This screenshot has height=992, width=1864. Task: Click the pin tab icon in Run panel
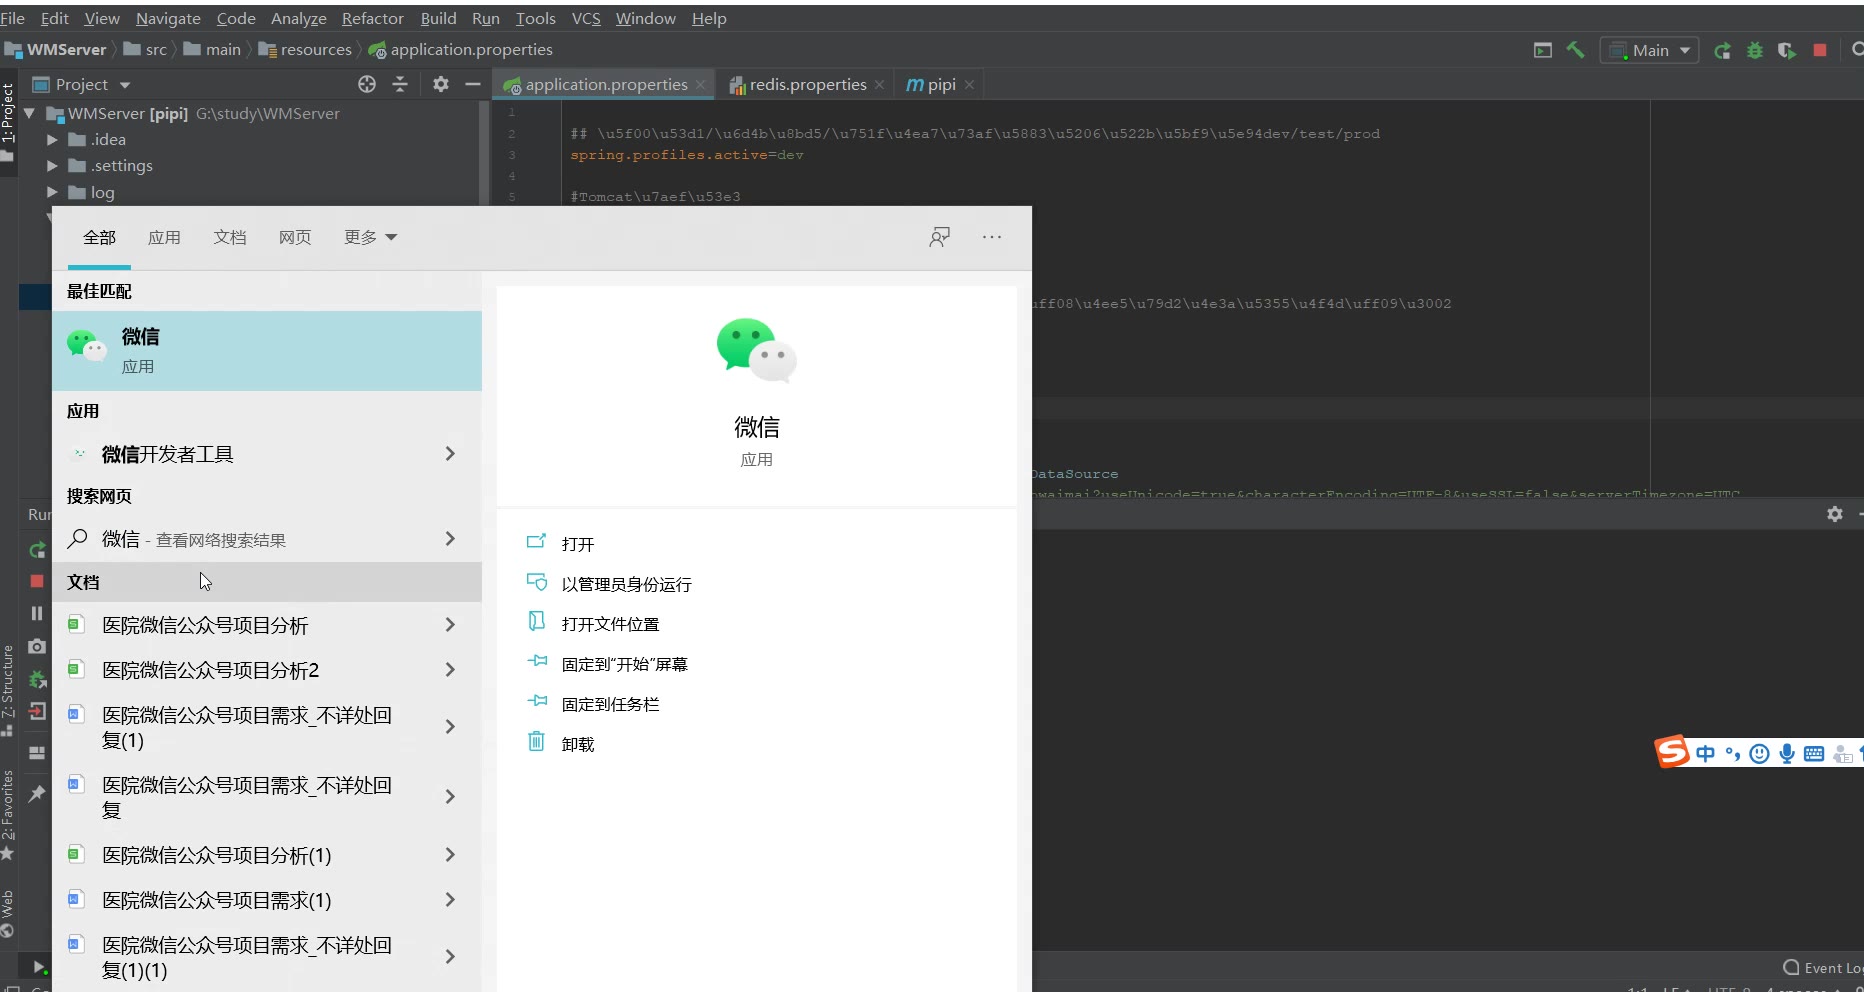pyautogui.click(x=37, y=793)
